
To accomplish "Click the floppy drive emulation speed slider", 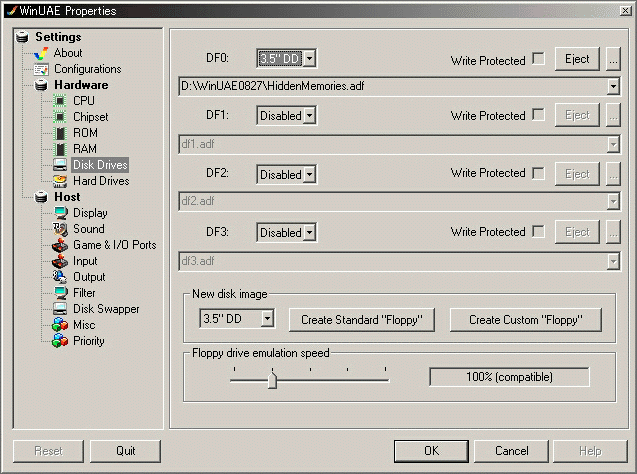I will (x=271, y=380).
